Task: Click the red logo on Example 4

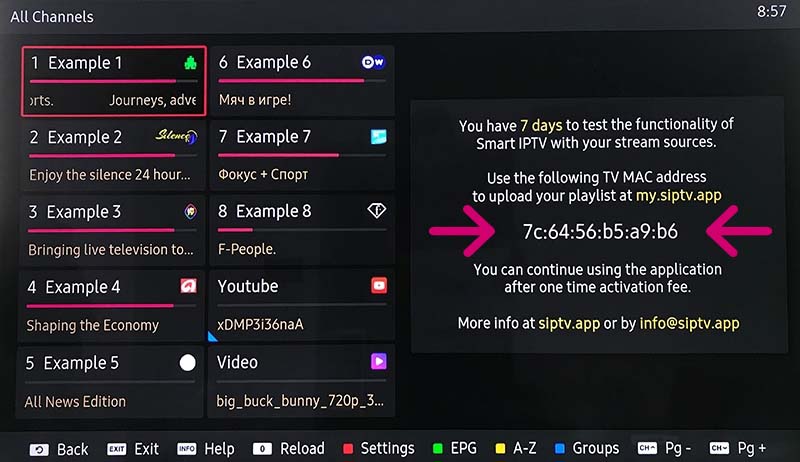Action: tap(188, 286)
